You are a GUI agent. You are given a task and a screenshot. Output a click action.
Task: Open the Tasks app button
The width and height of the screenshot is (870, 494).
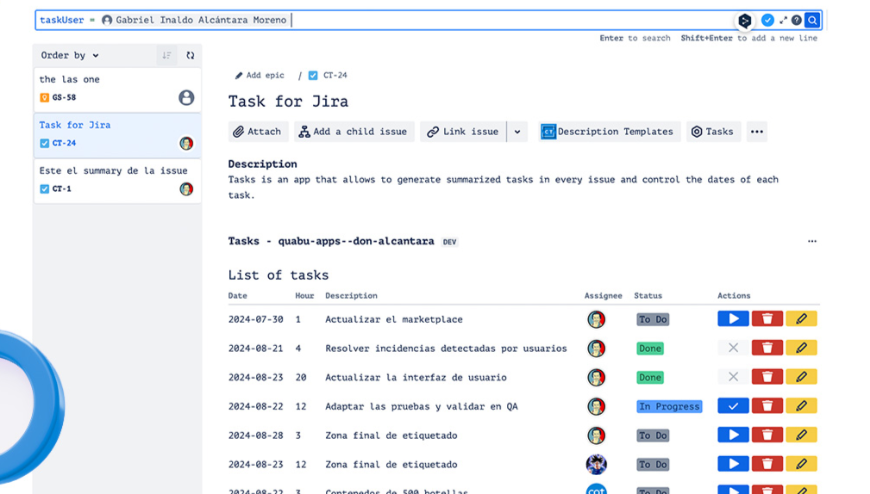pyautogui.click(x=713, y=132)
